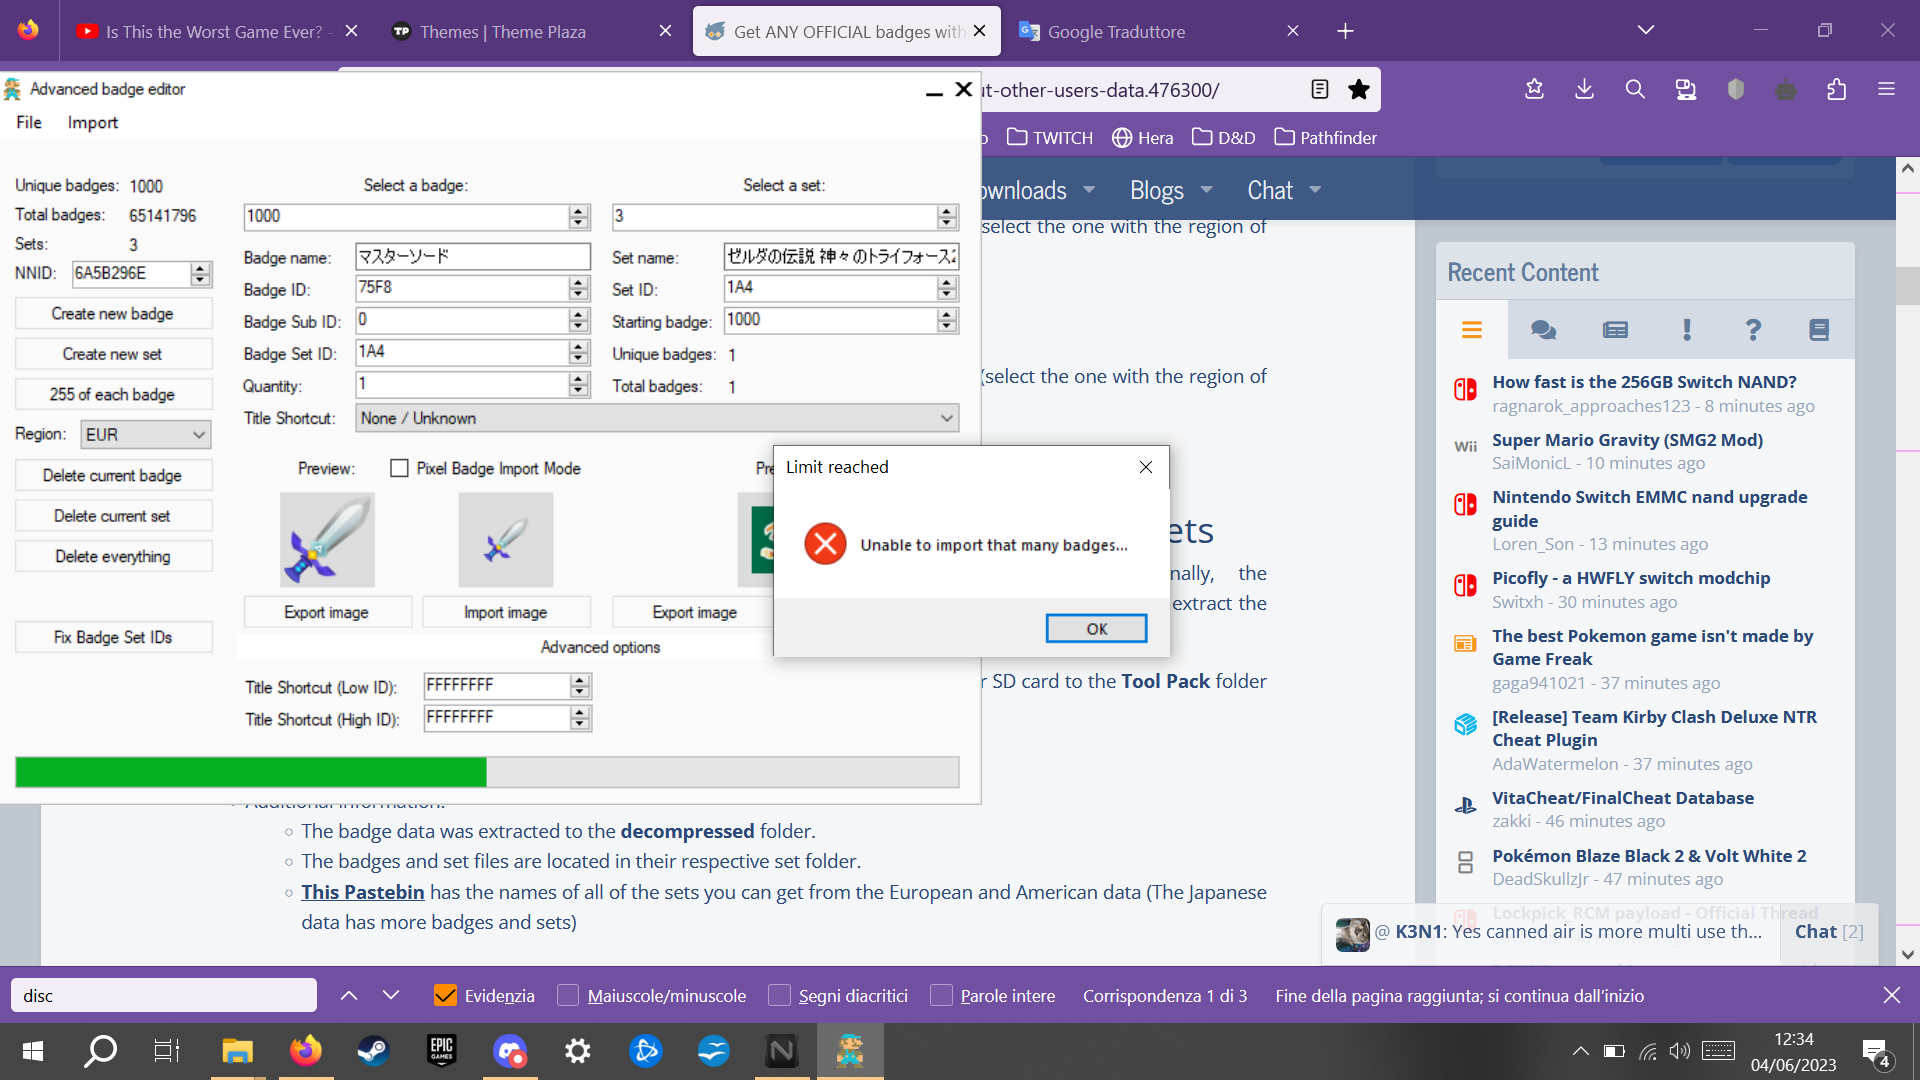Open the Import menu in badge editor
This screenshot has height=1080, width=1920.
coord(92,122)
